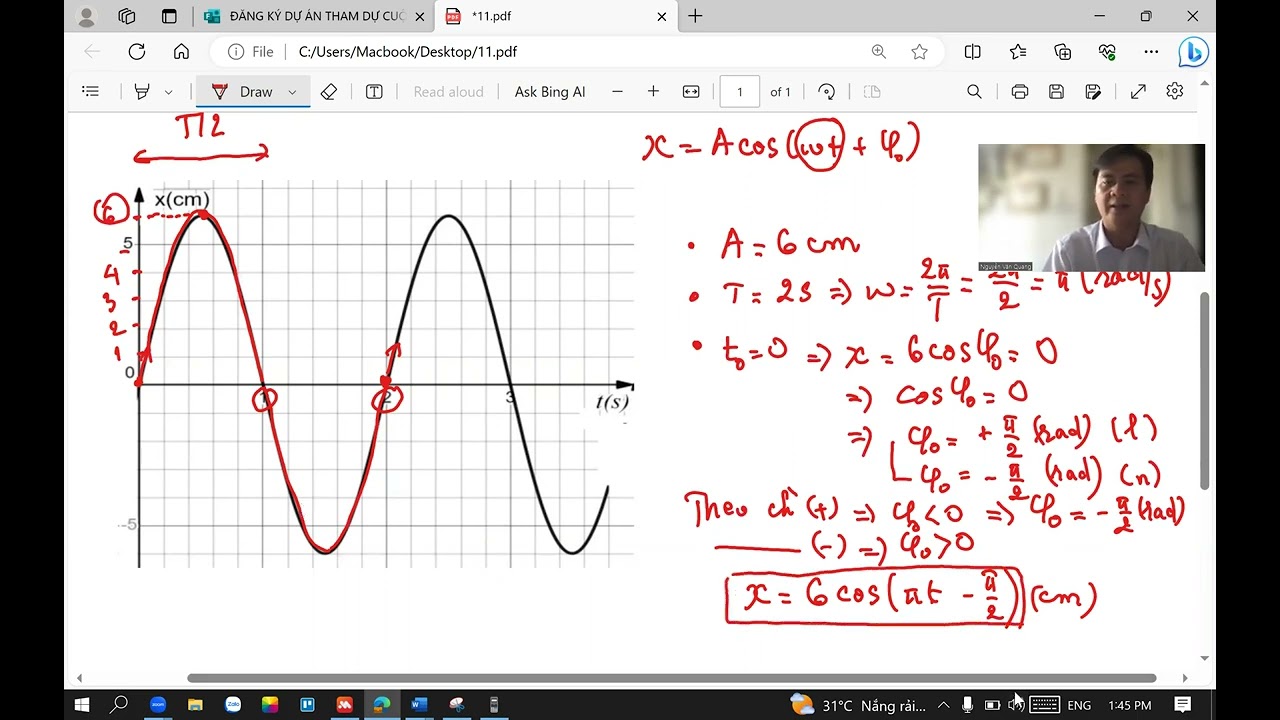Switch to the *11.pdf tab
This screenshot has height=720, width=1280.
pos(556,16)
